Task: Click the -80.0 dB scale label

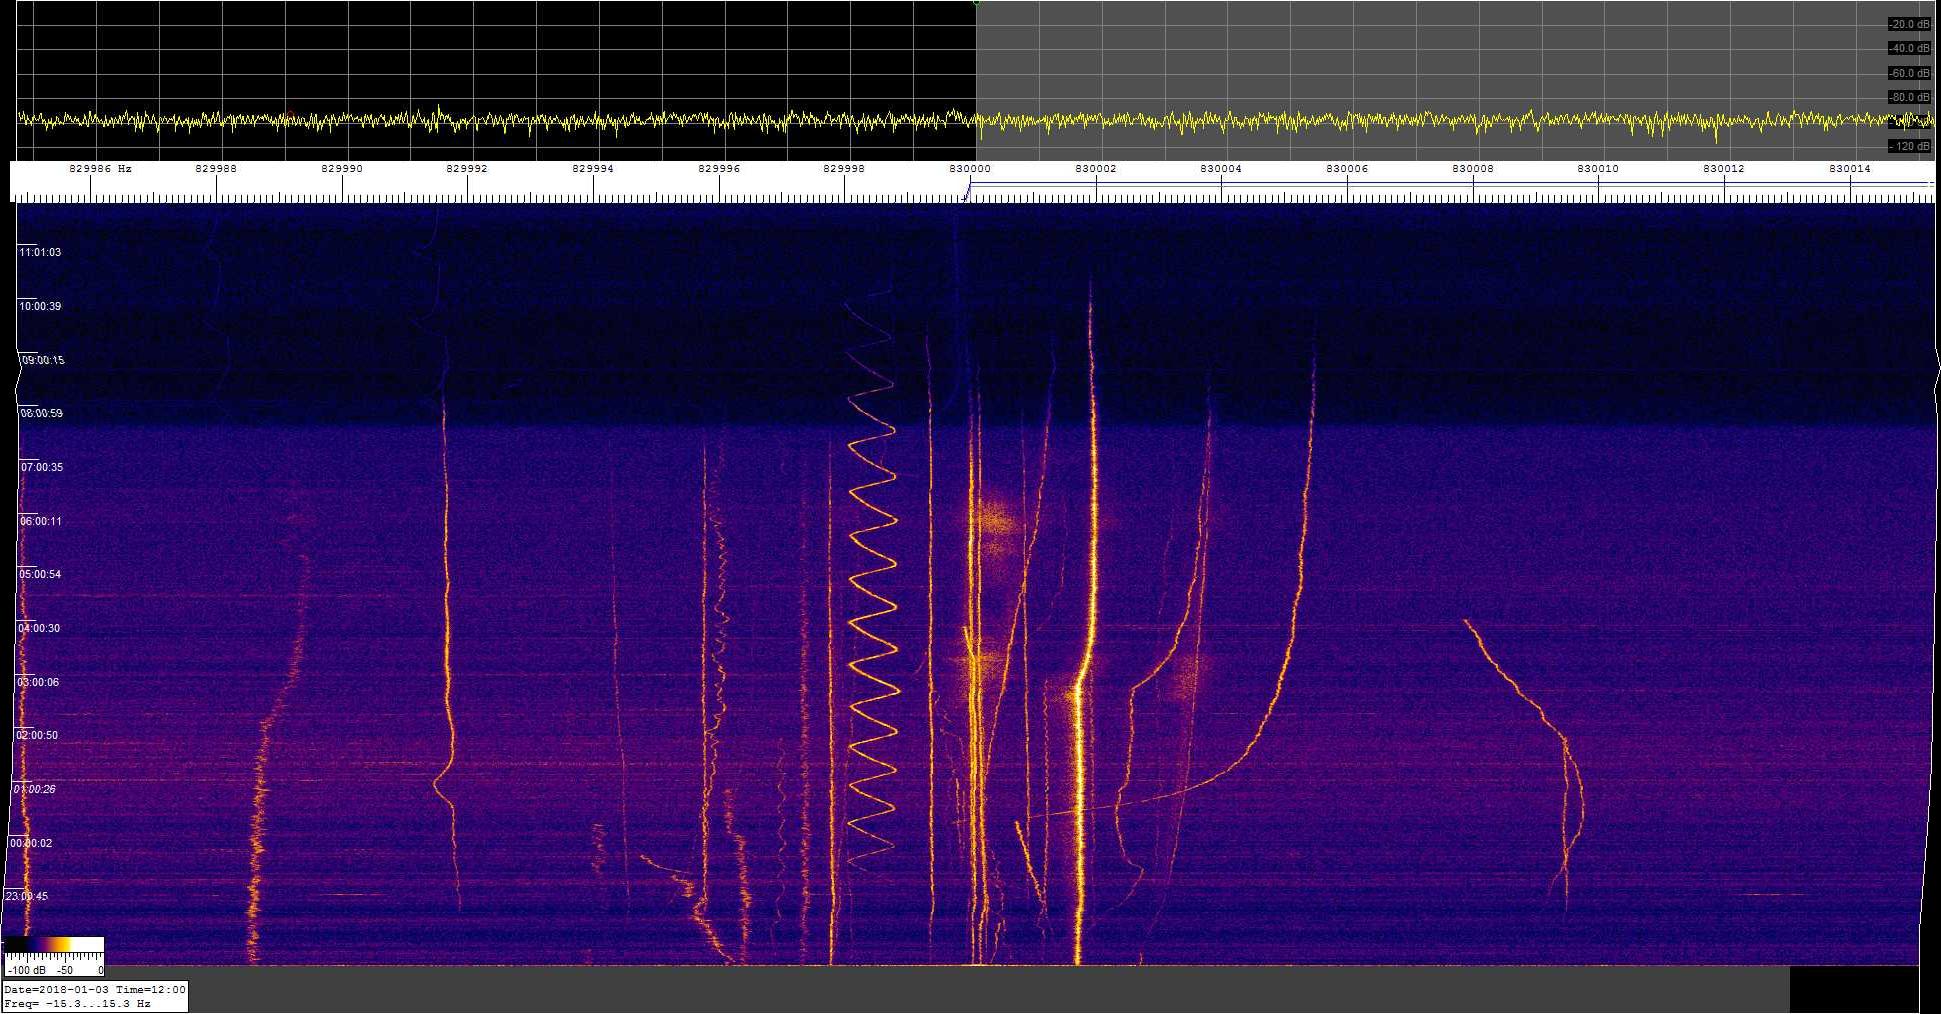Action: 1909,97
